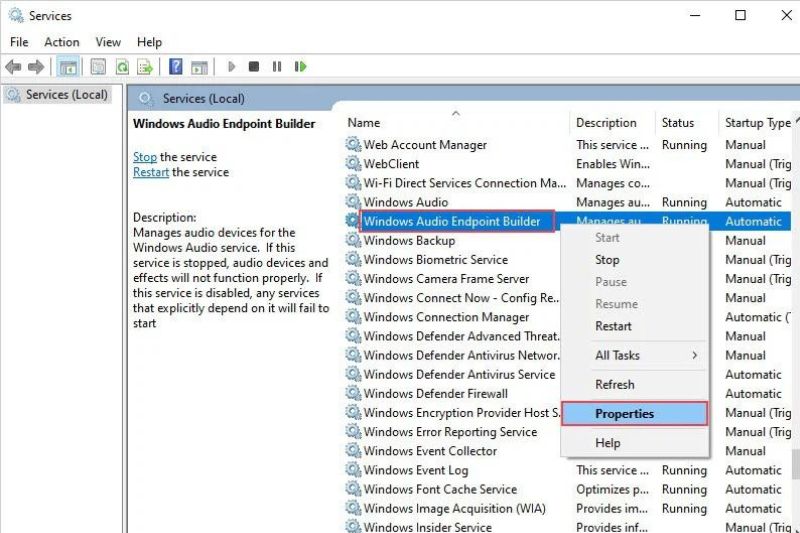Click the Back arrow toolbar icon

click(x=13, y=67)
